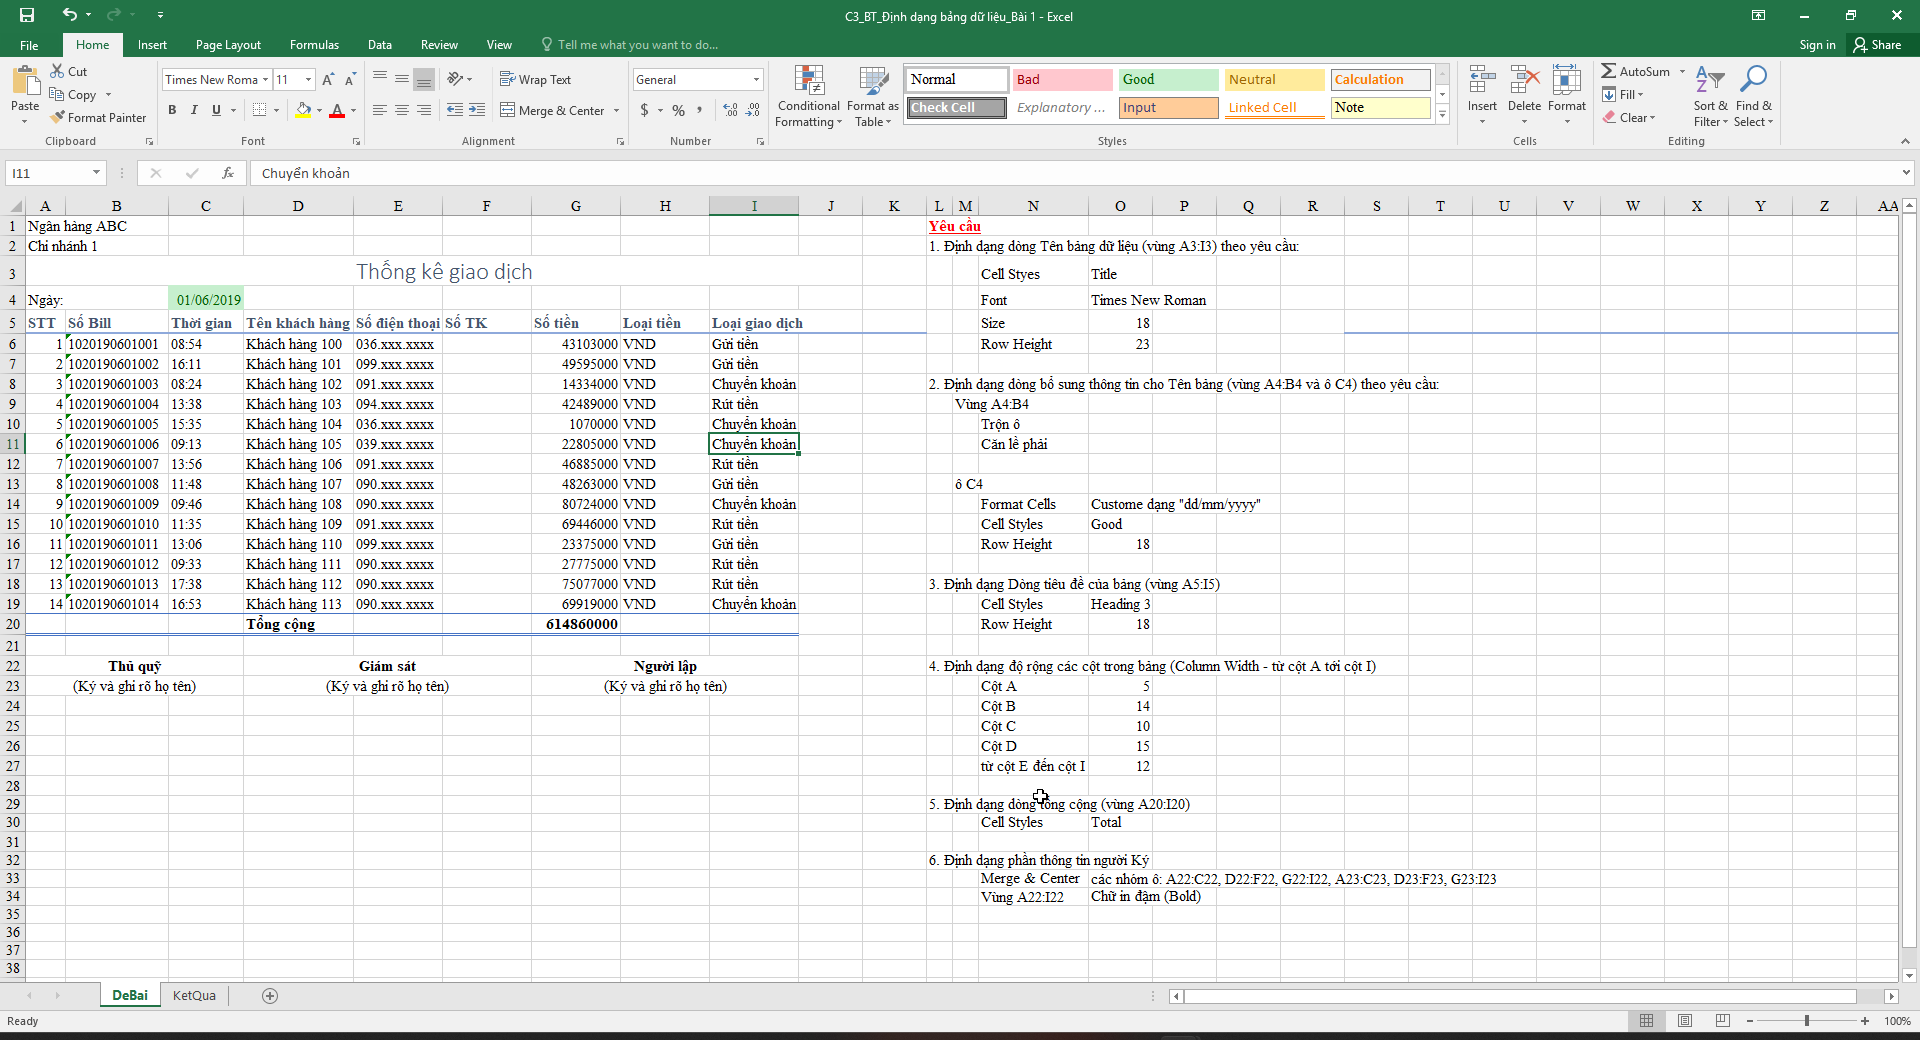Switch to the KetQua sheet tab
This screenshot has height=1040, width=1920.
[194, 996]
